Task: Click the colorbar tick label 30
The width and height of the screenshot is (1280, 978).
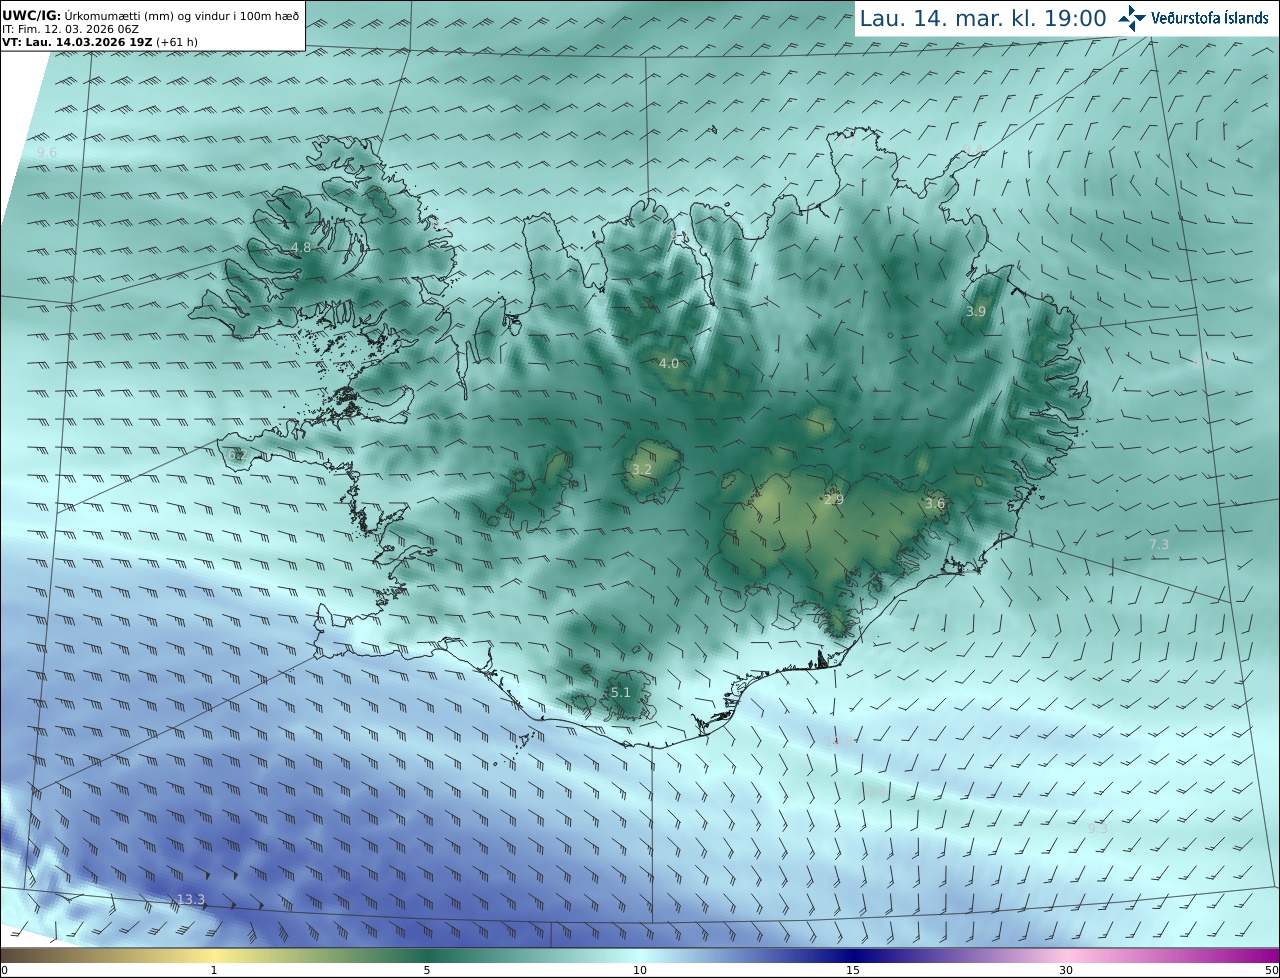Action: click(x=1066, y=970)
